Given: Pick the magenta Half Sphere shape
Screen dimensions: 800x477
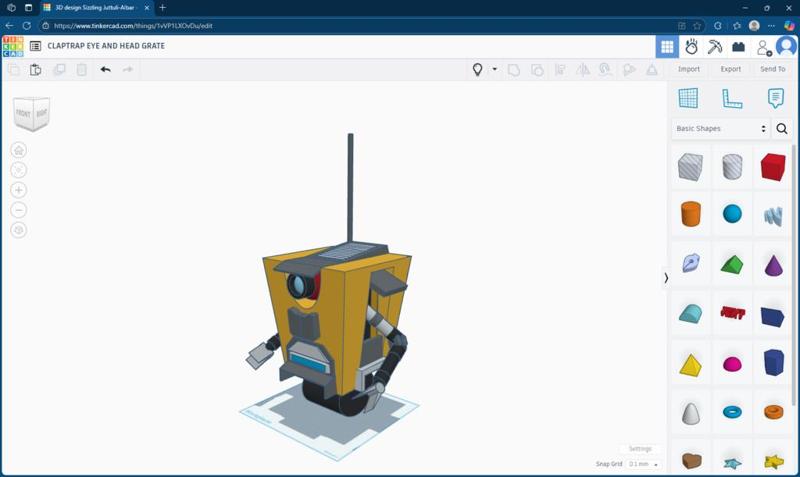Looking at the screenshot, I should point(732,364).
